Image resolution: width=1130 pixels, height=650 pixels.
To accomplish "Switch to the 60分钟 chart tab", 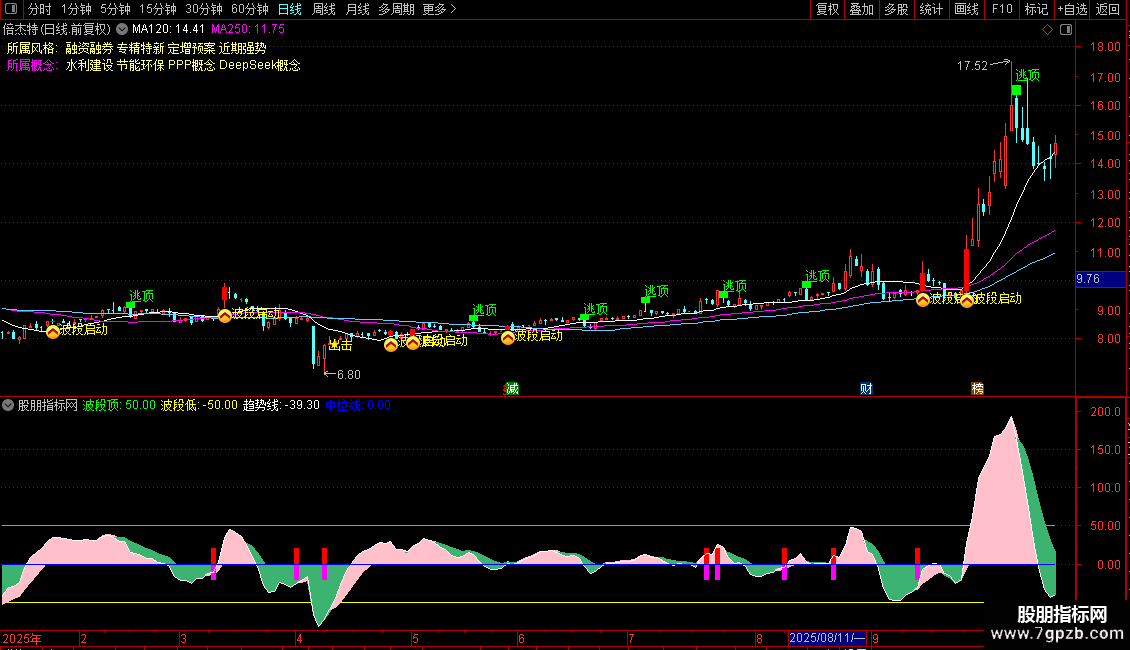I will click(249, 9).
